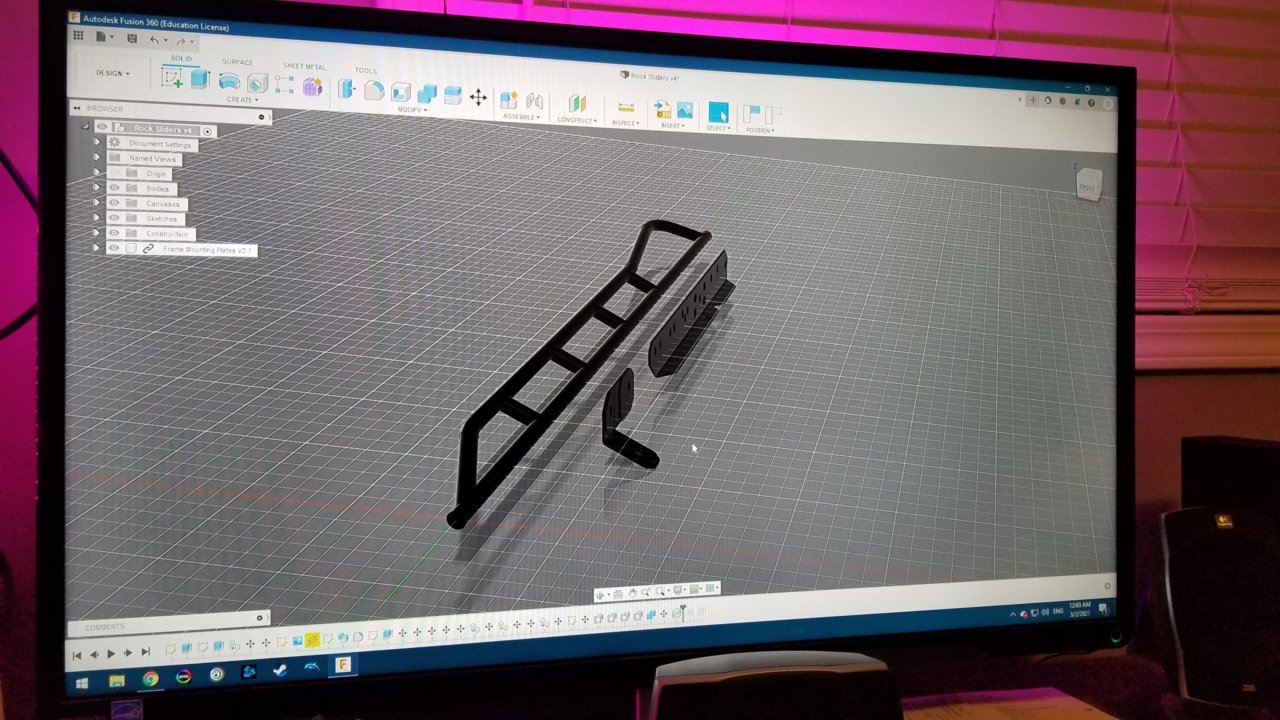The image size is (1280, 720).
Task: Click the Save icon in title bar
Action: (132, 38)
